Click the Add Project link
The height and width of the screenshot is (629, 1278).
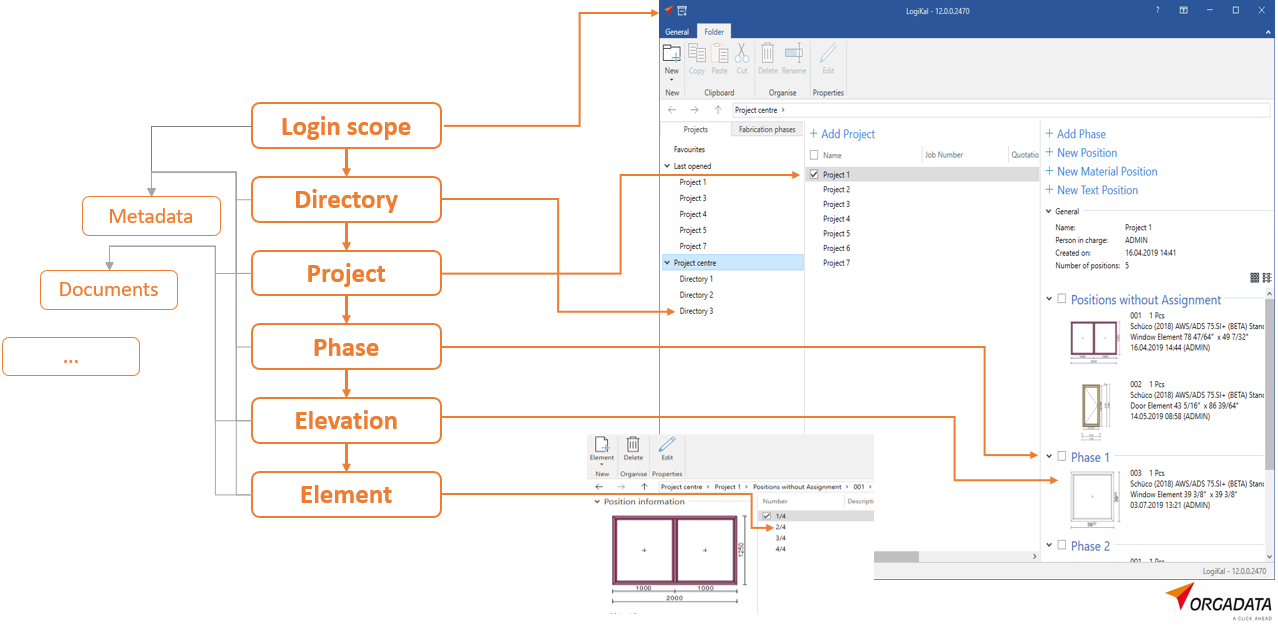pos(842,134)
